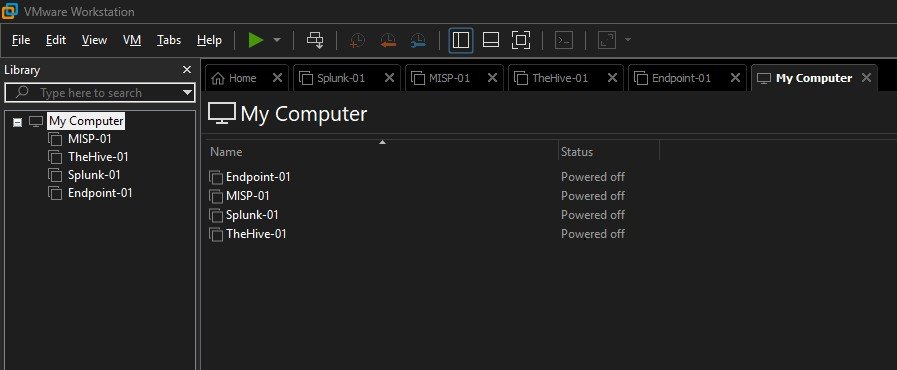Screen dimensions: 897x370
Task: Open the Help menu
Action: [209, 40]
